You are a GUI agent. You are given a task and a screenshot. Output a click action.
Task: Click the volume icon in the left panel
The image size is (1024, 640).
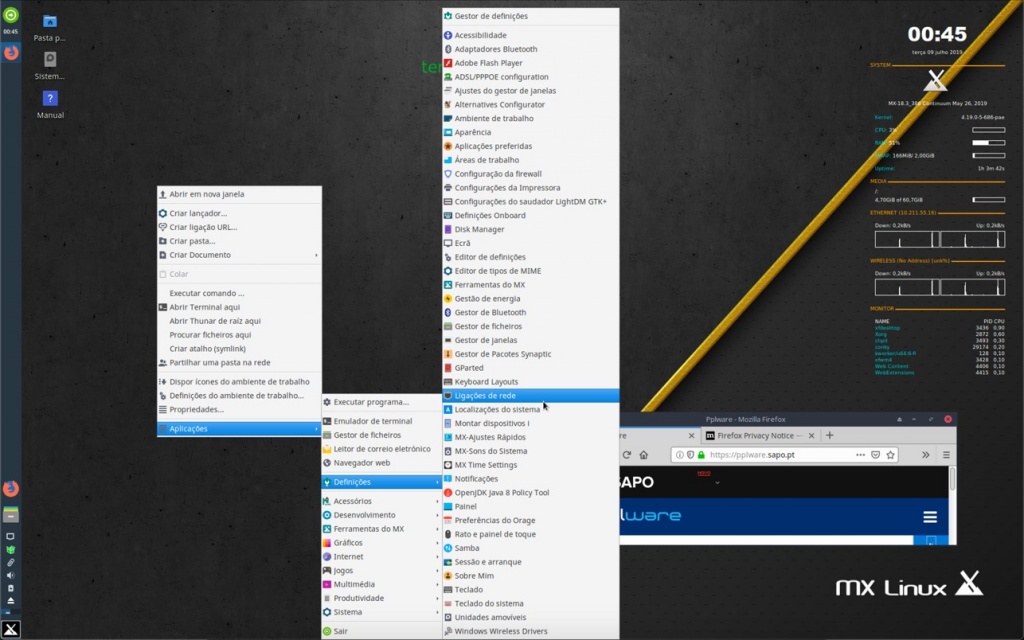coord(9,576)
